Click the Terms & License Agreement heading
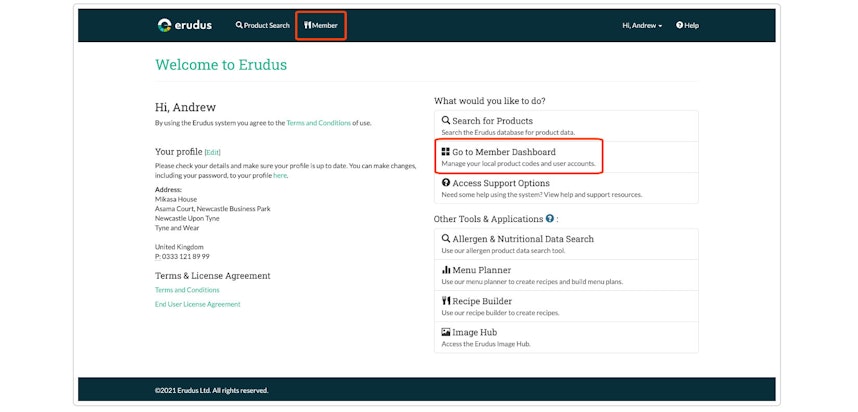This screenshot has width=858, height=412. [x=213, y=276]
